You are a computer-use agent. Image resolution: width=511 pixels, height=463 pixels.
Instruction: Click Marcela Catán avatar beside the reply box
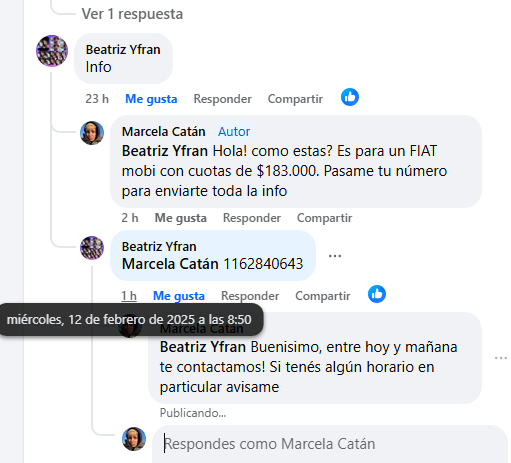click(x=134, y=439)
